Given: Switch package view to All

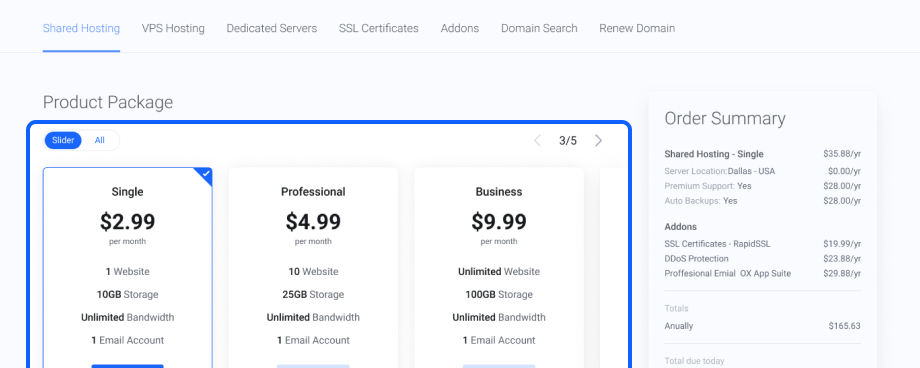Looking at the screenshot, I should pos(100,140).
